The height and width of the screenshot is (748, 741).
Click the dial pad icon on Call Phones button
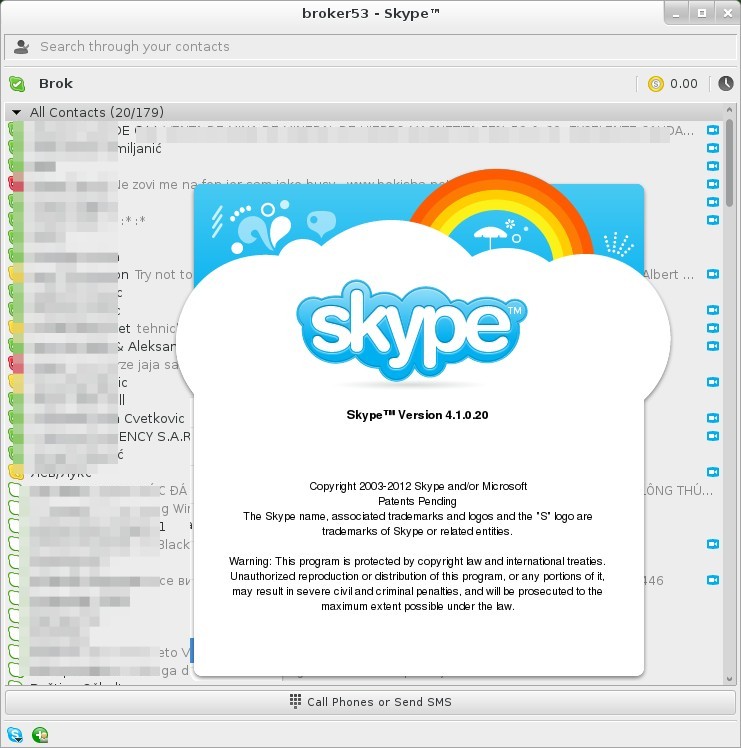295,701
